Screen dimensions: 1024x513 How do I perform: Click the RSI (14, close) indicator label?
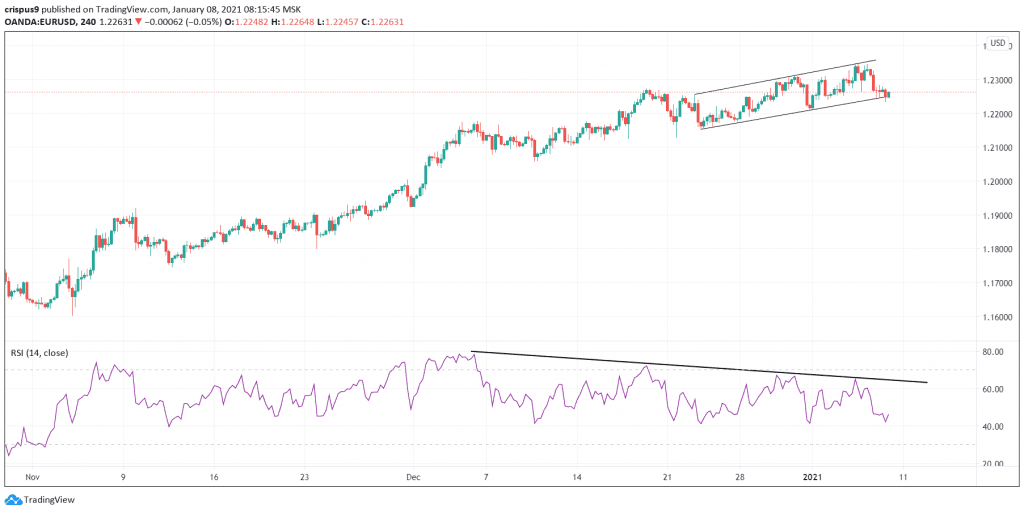click(39, 353)
